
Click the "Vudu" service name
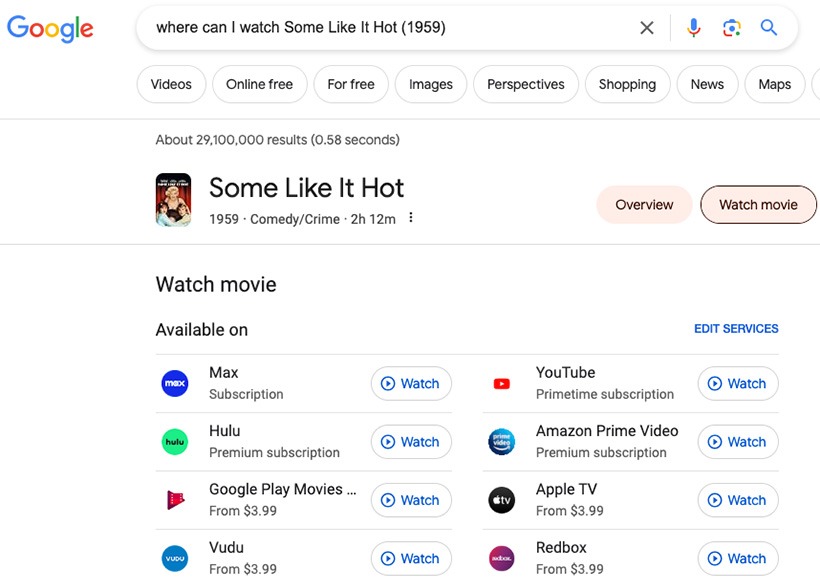[x=226, y=547]
